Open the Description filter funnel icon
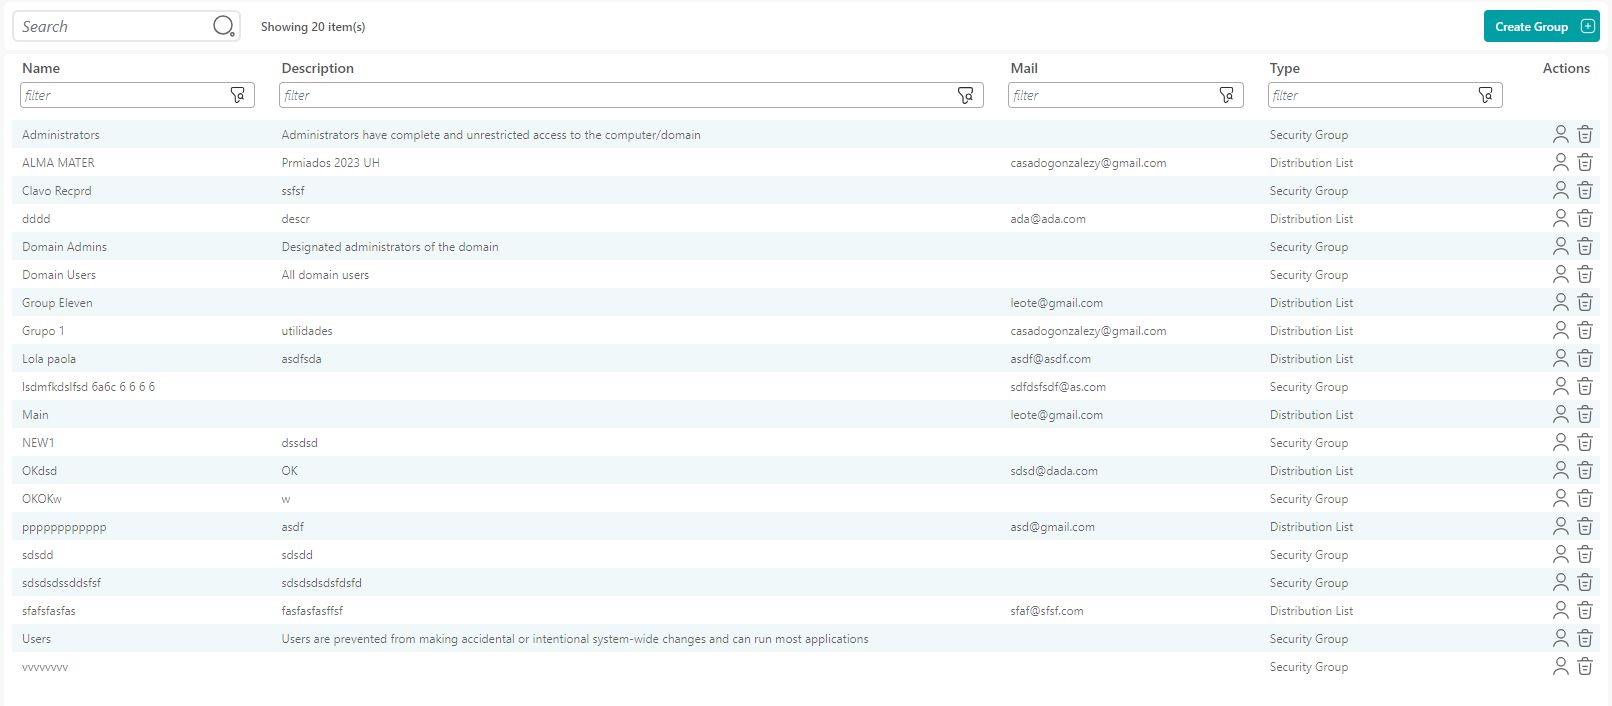 point(966,95)
